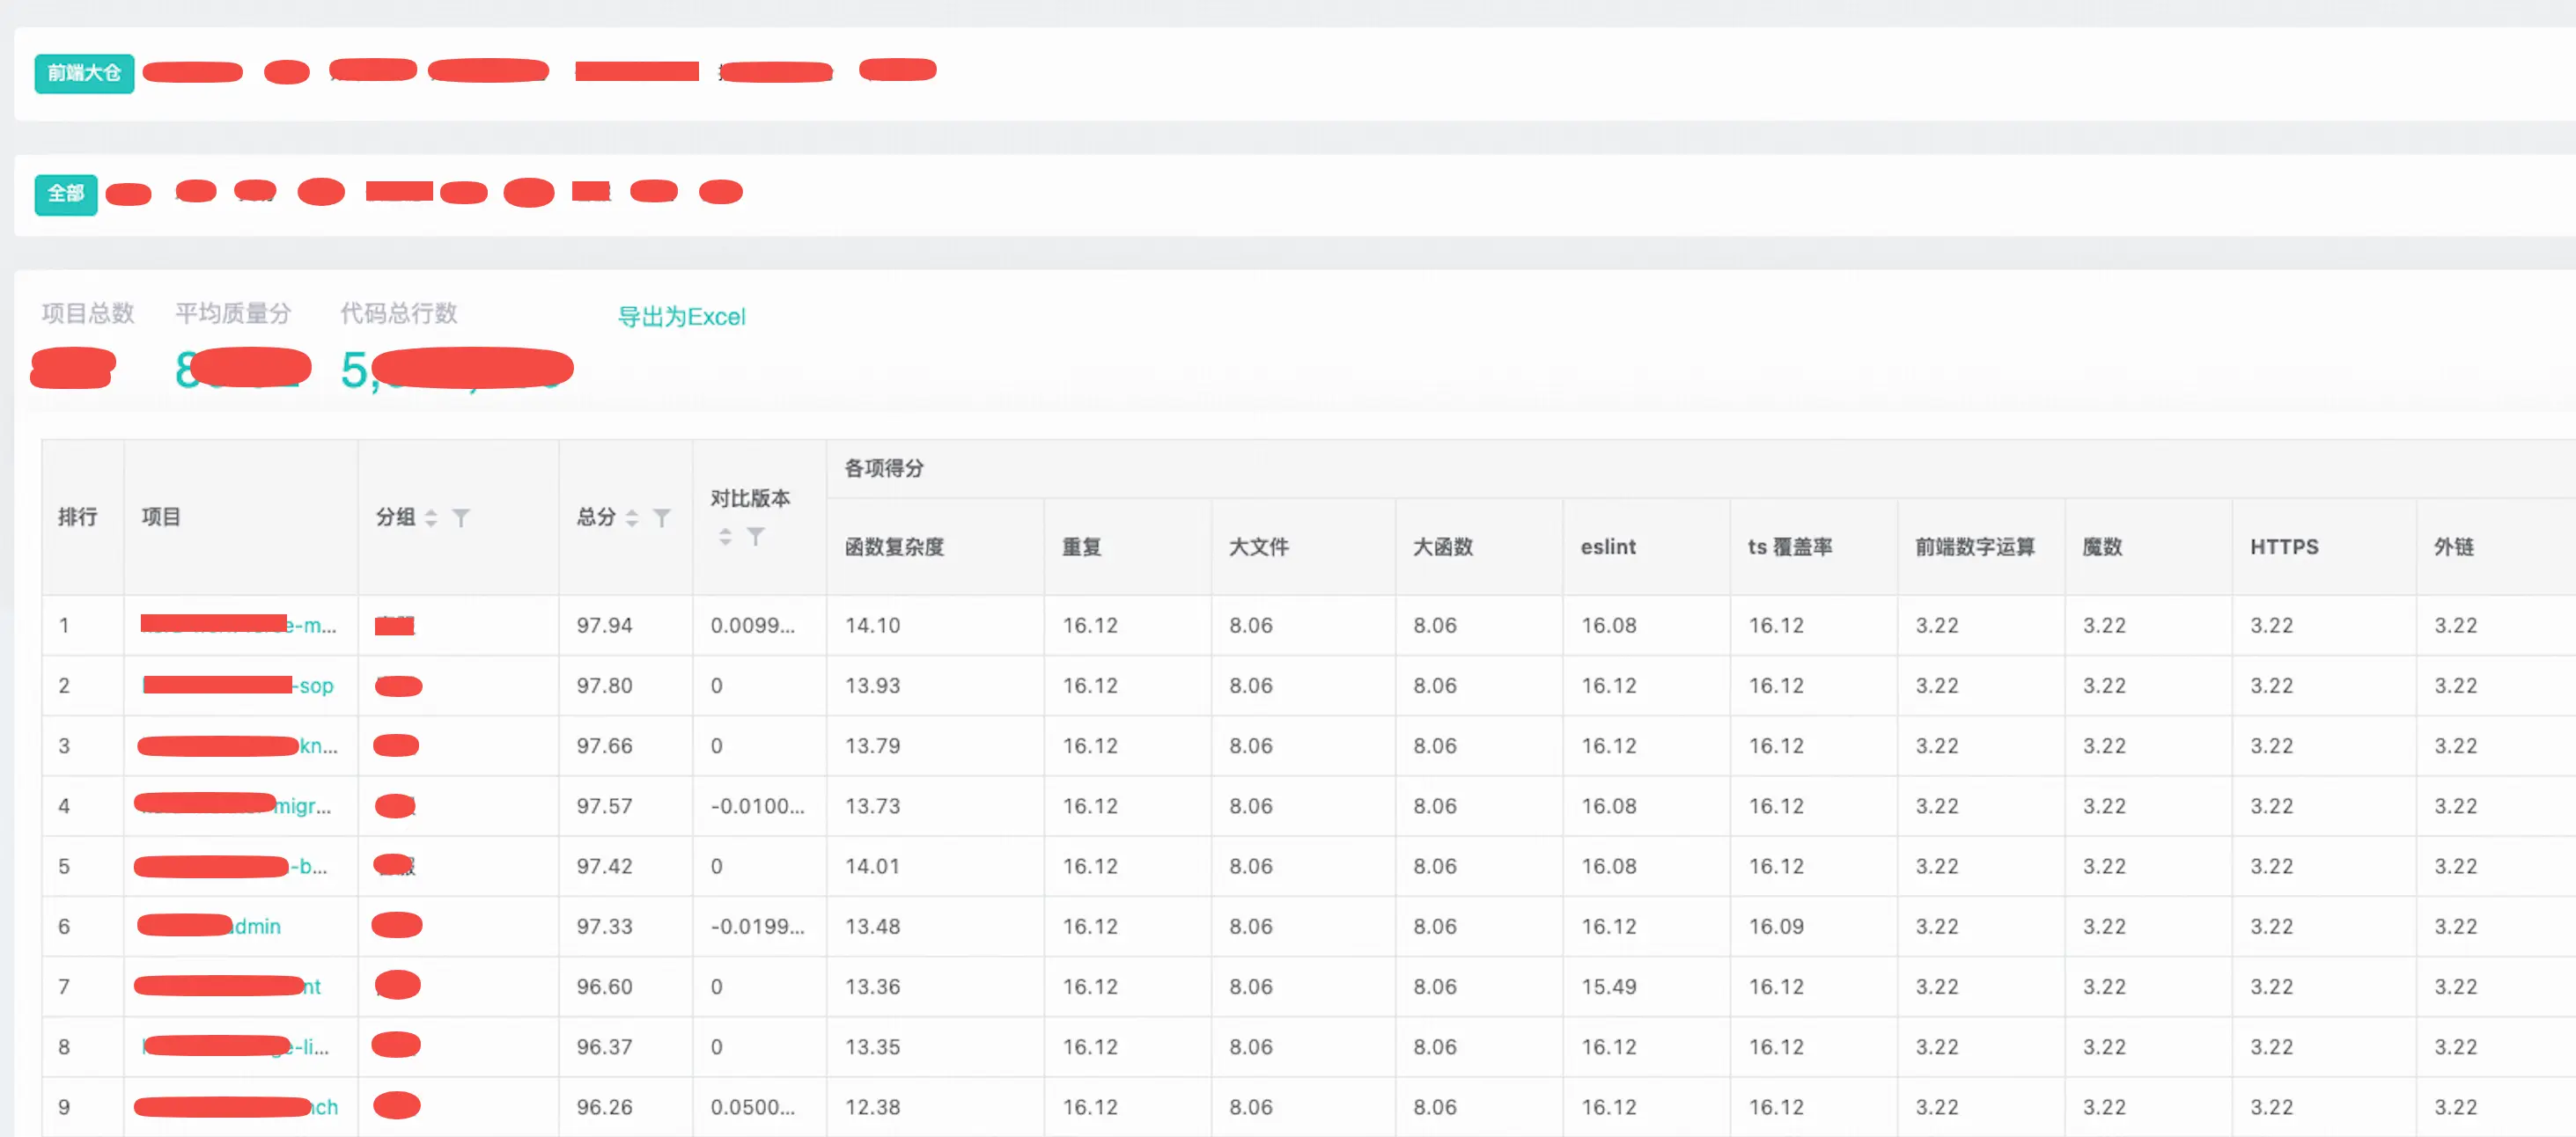Click the HTTPS column header
Viewport: 2576px width, 1137px height.
[x=2283, y=547]
